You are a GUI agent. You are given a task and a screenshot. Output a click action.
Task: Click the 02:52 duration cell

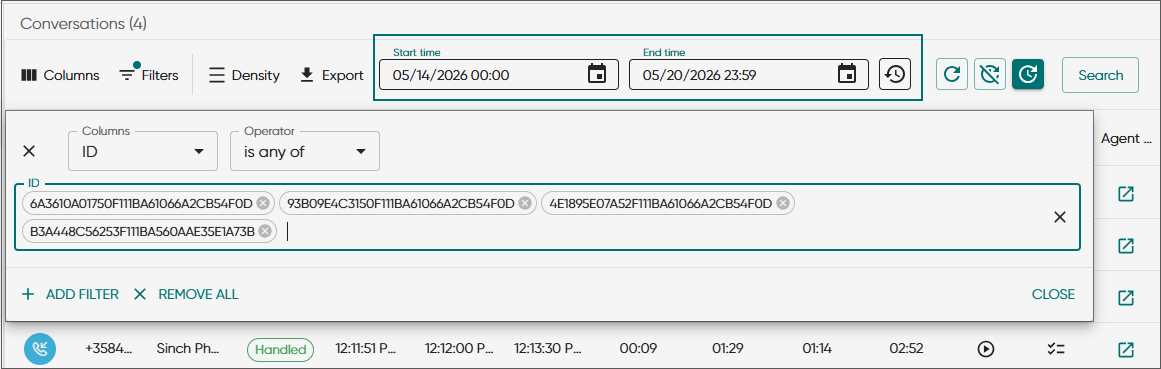tap(906, 348)
